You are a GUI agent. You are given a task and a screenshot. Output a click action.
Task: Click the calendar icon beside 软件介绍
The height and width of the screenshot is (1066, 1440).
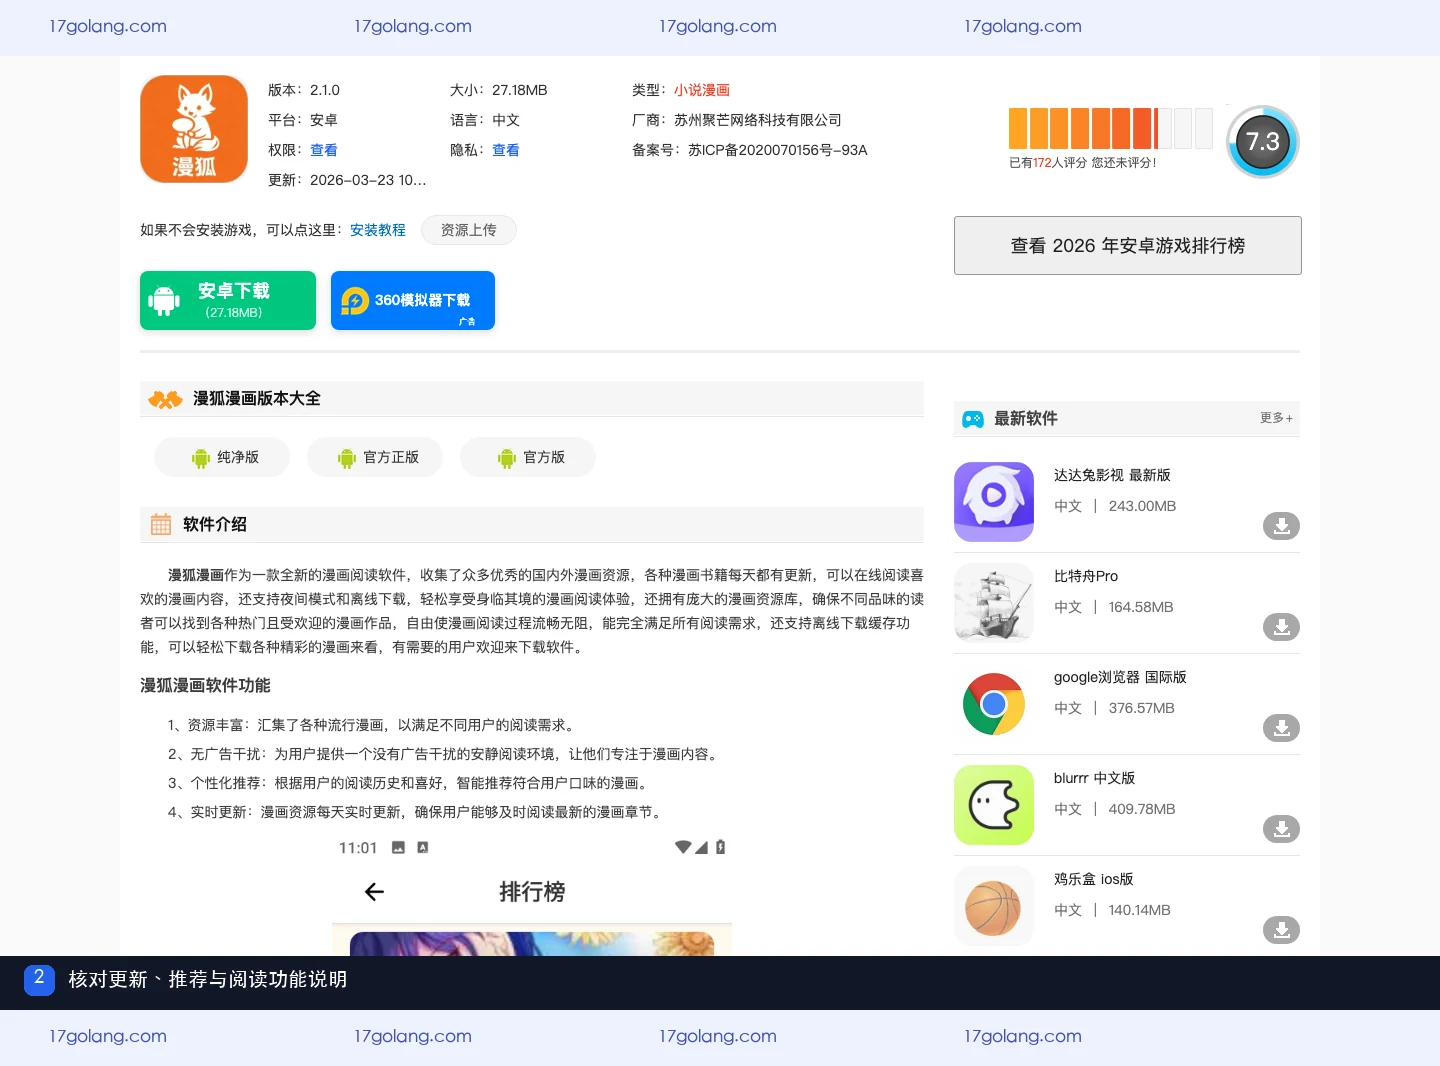(161, 524)
